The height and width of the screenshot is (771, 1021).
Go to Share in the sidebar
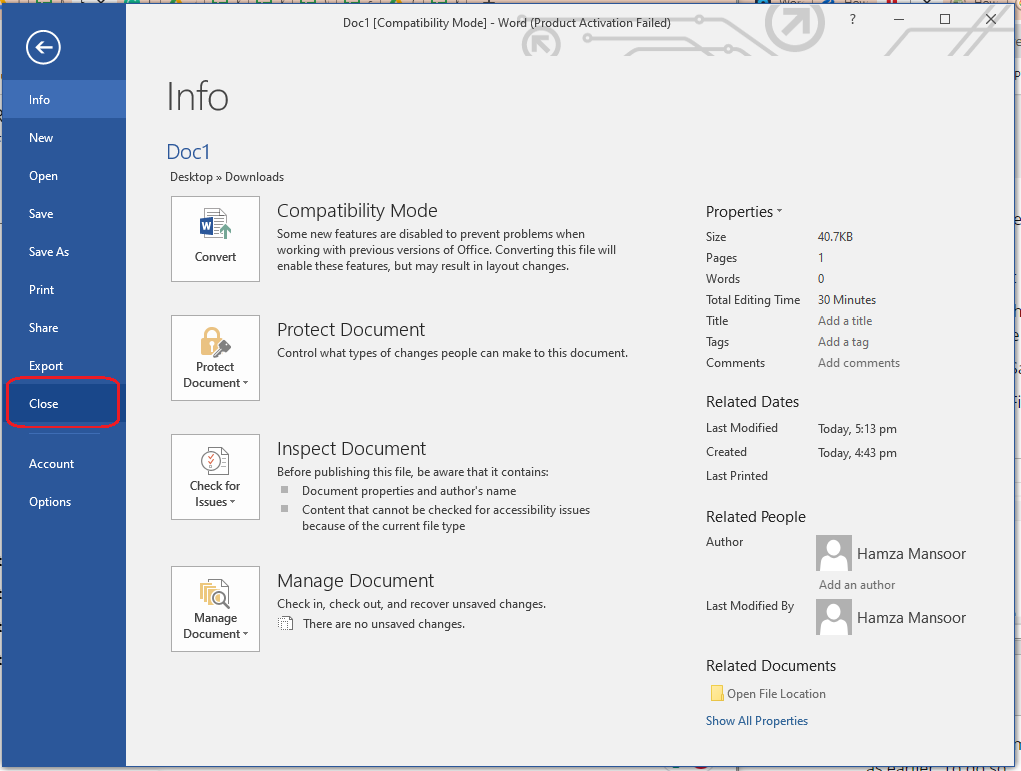[63, 328]
